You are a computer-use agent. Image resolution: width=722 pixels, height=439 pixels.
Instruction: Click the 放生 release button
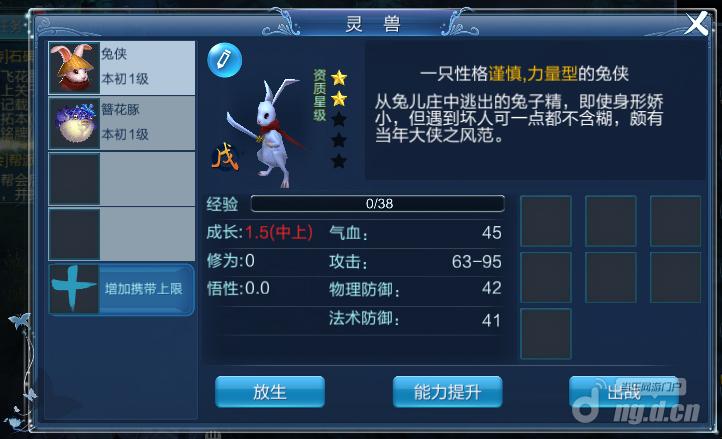(270, 392)
